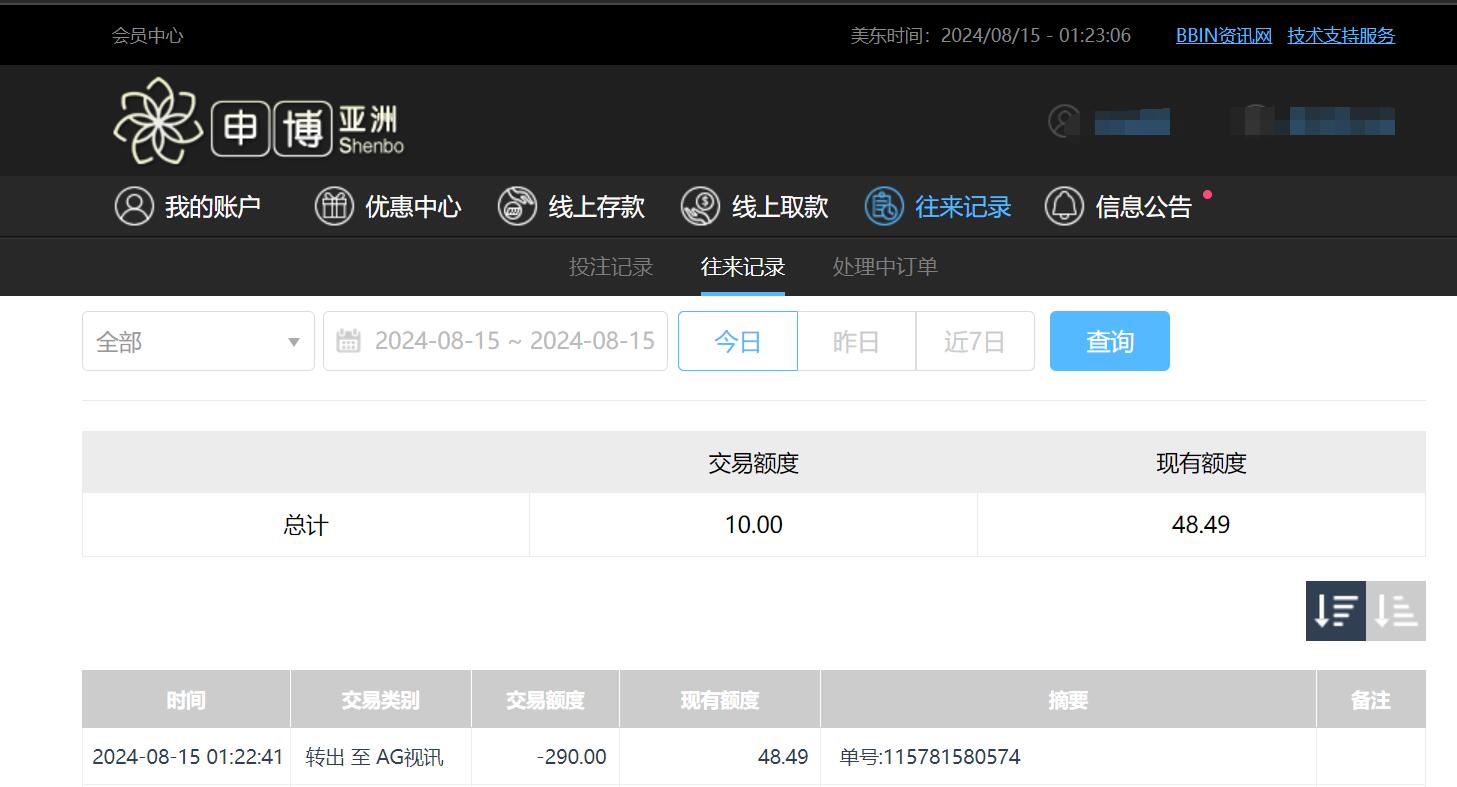Select the ascending sort icon
Screen dimensions: 1457x787
click(x=1397, y=610)
